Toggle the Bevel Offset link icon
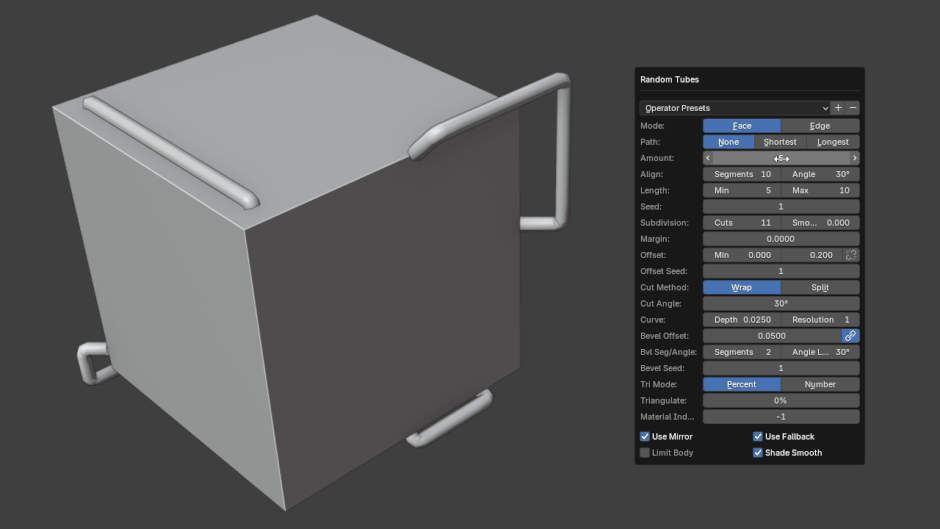 (x=851, y=336)
